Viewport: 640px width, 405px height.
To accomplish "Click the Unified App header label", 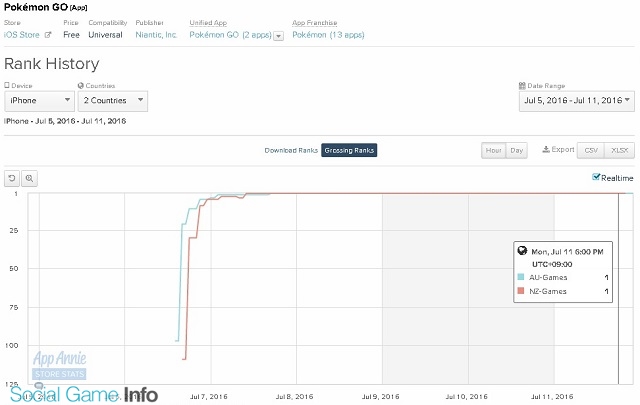I will coord(208,23).
